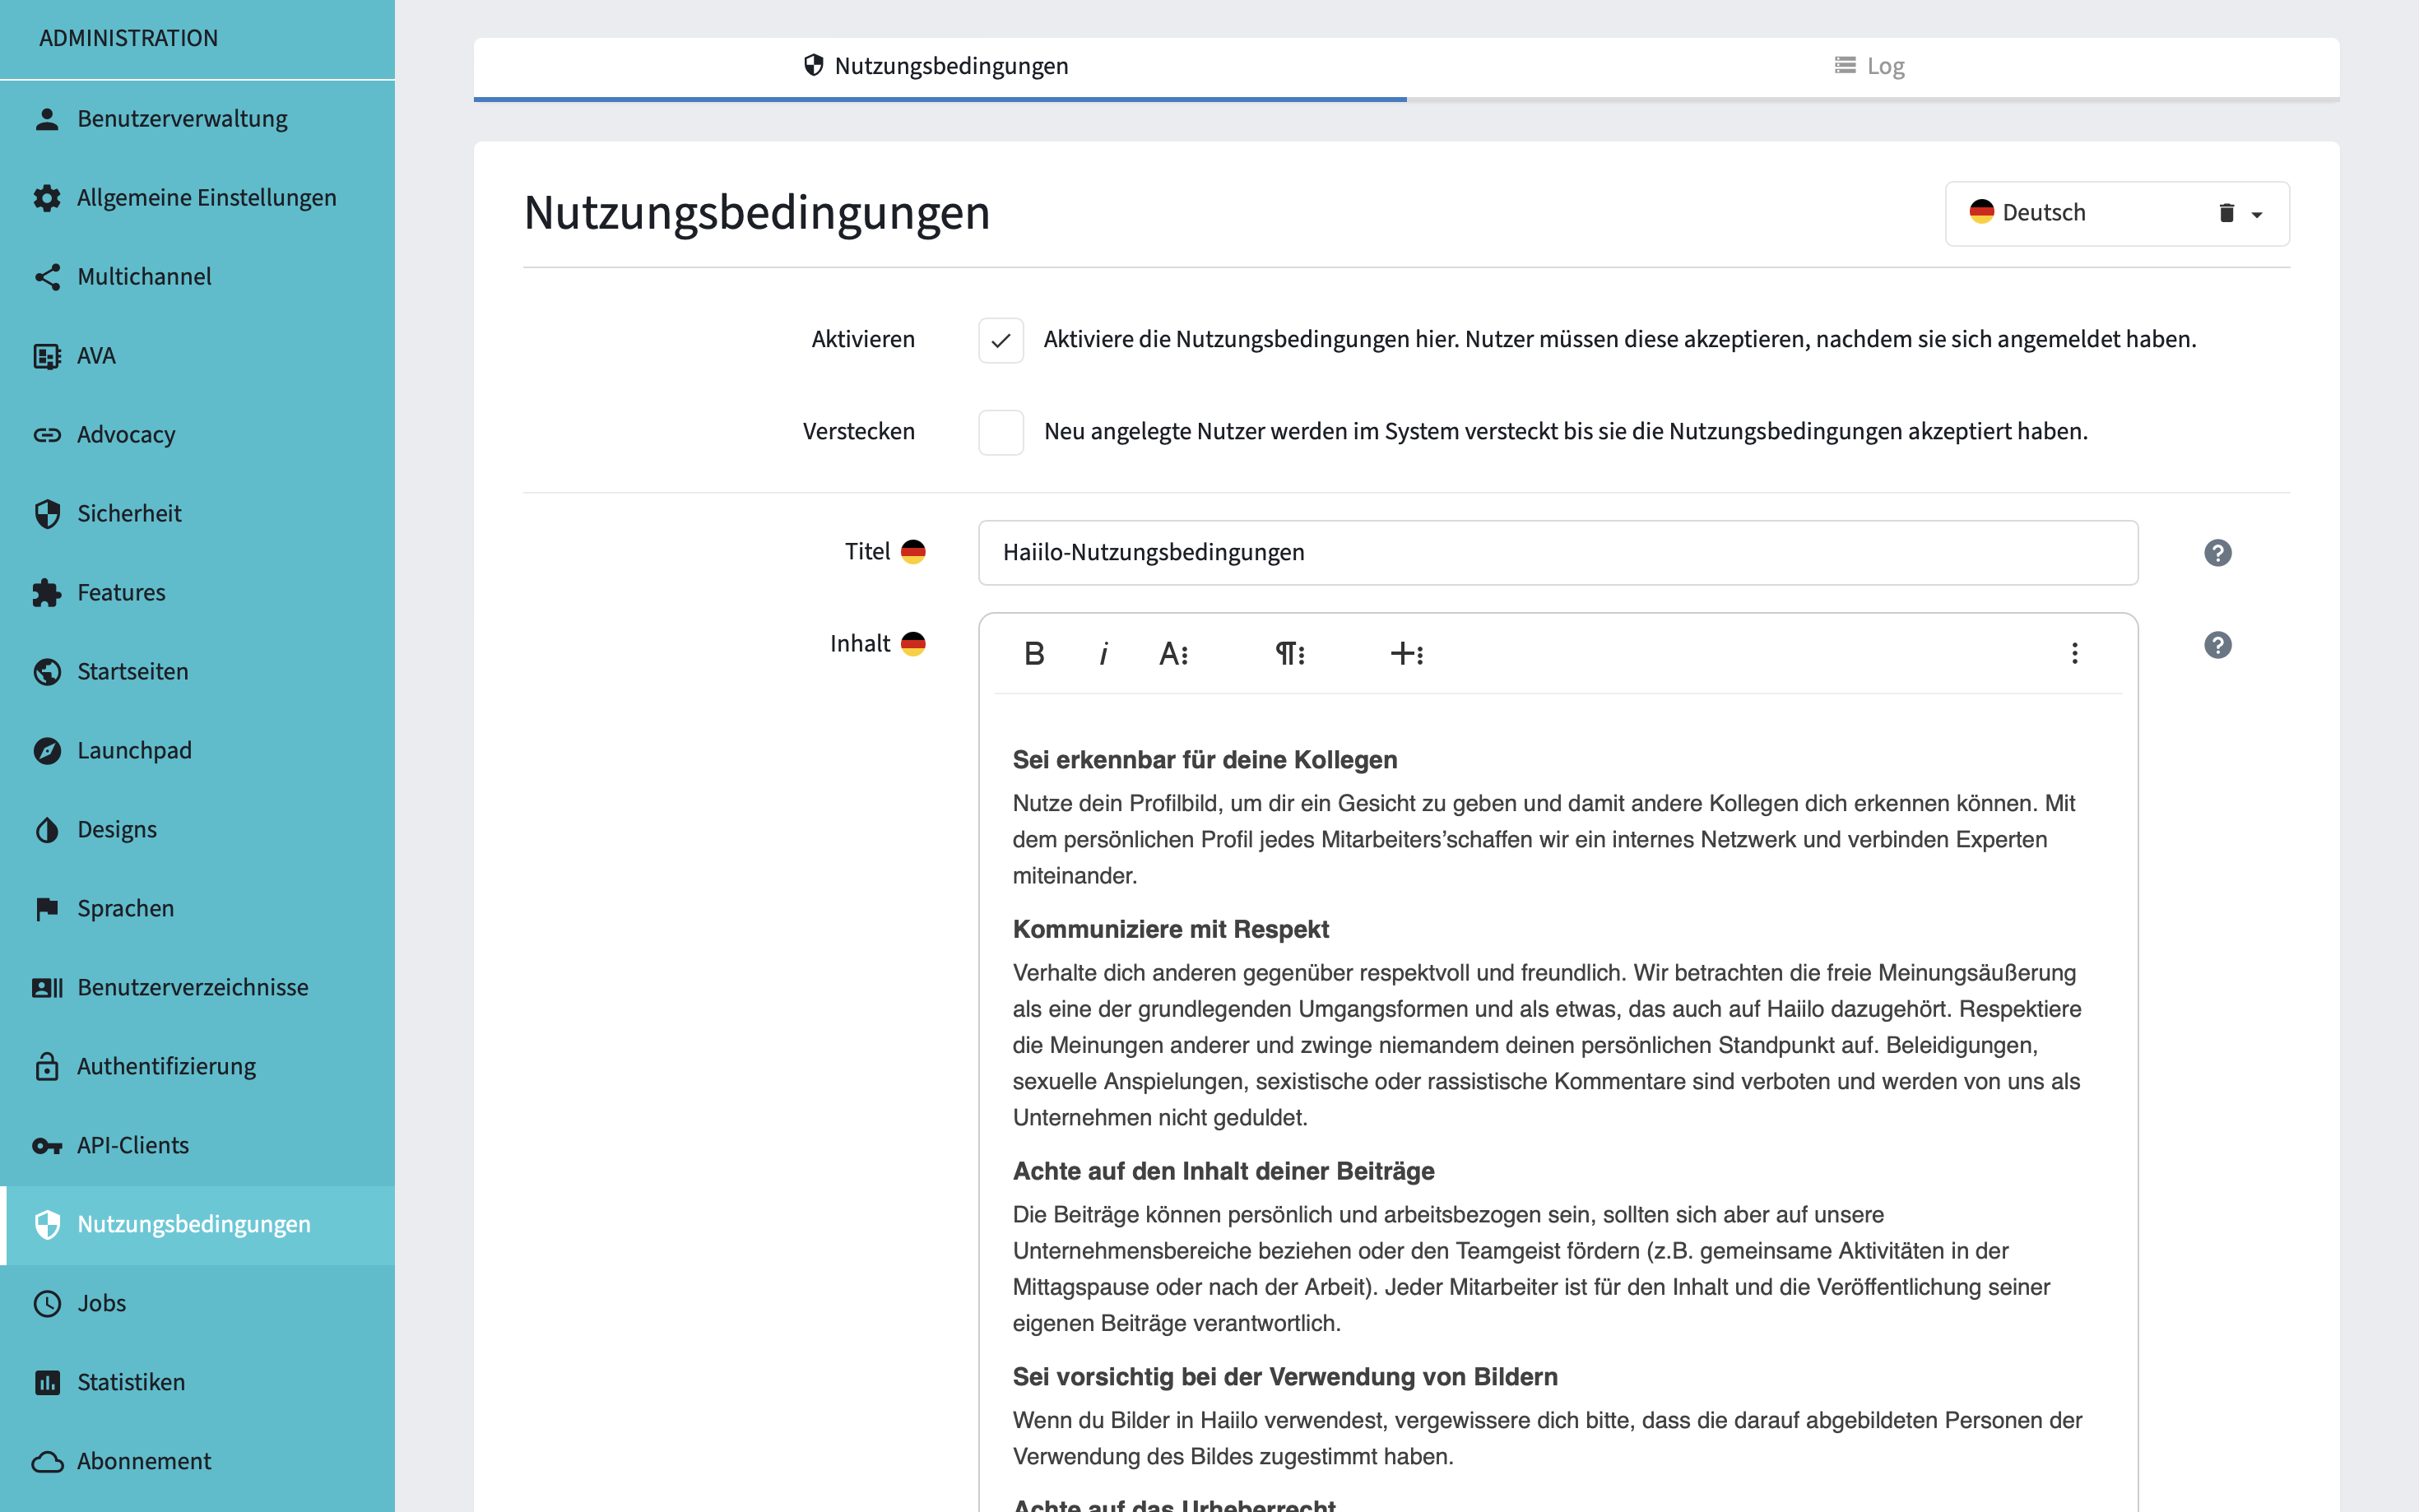Uncheck the Aktivieren checkbox
The height and width of the screenshot is (1512, 2419).
pyautogui.click(x=1001, y=341)
